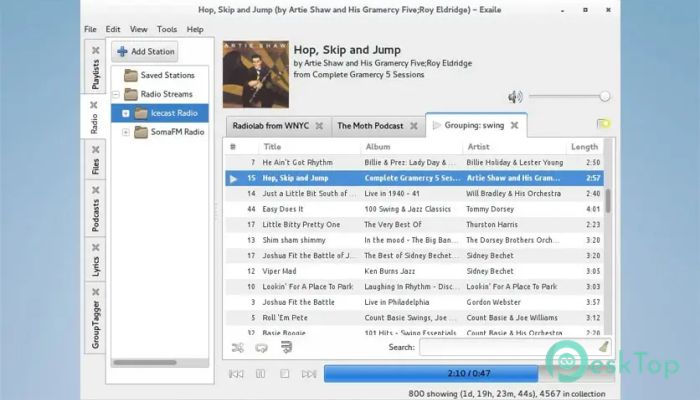
Task: Clear the search field with broom icon
Action: pos(604,346)
